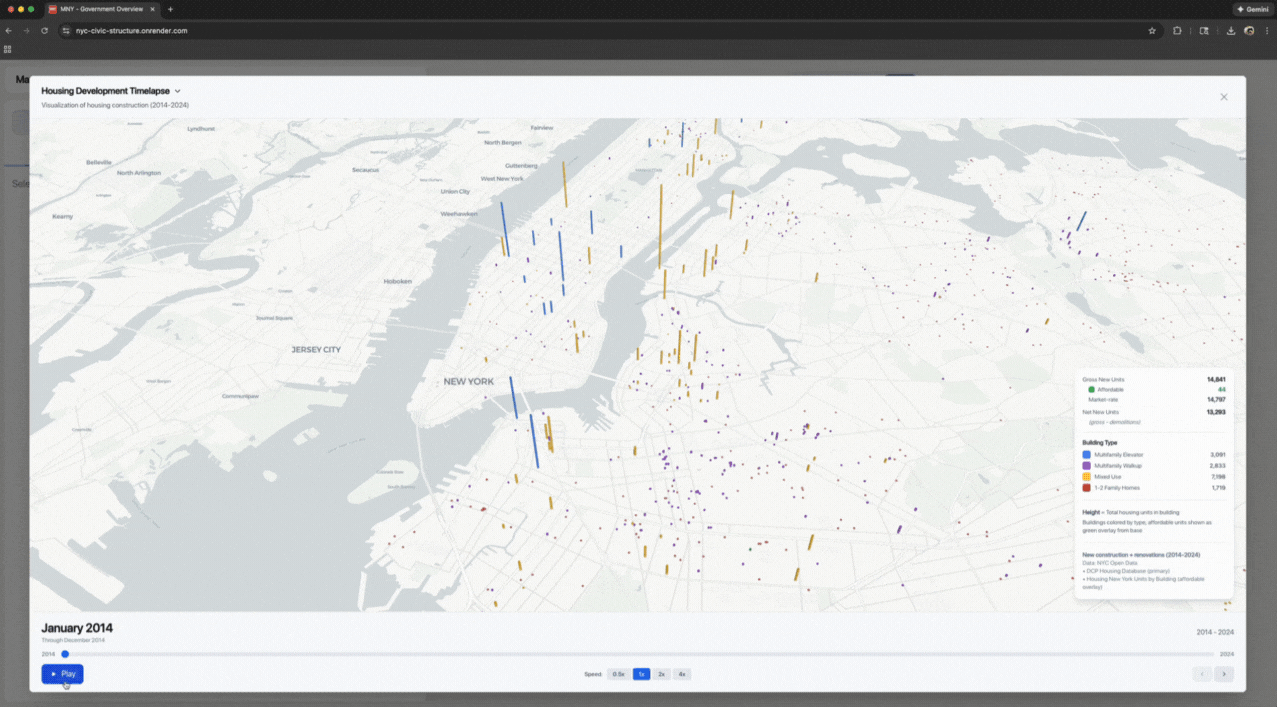Set playback speed to 0.5x

[618, 674]
